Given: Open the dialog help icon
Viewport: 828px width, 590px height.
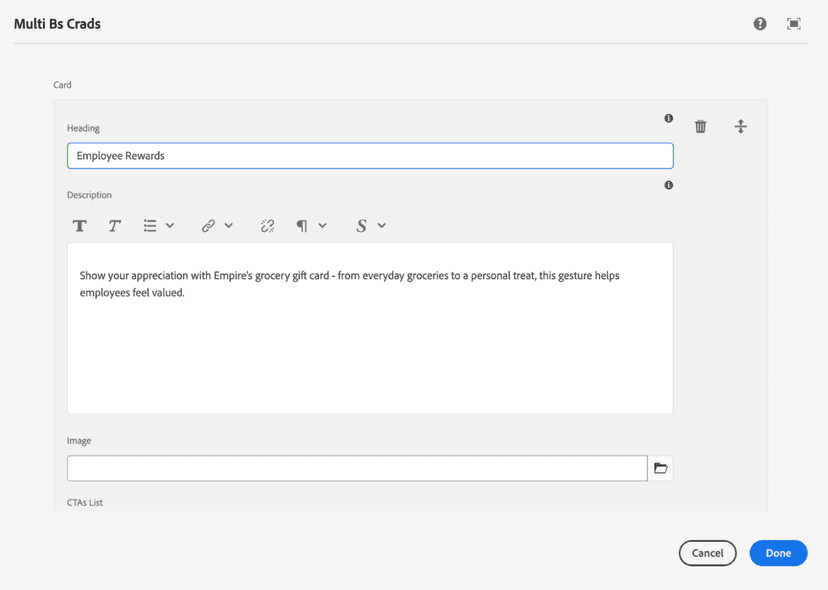Looking at the screenshot, I should tap(760, 24).
